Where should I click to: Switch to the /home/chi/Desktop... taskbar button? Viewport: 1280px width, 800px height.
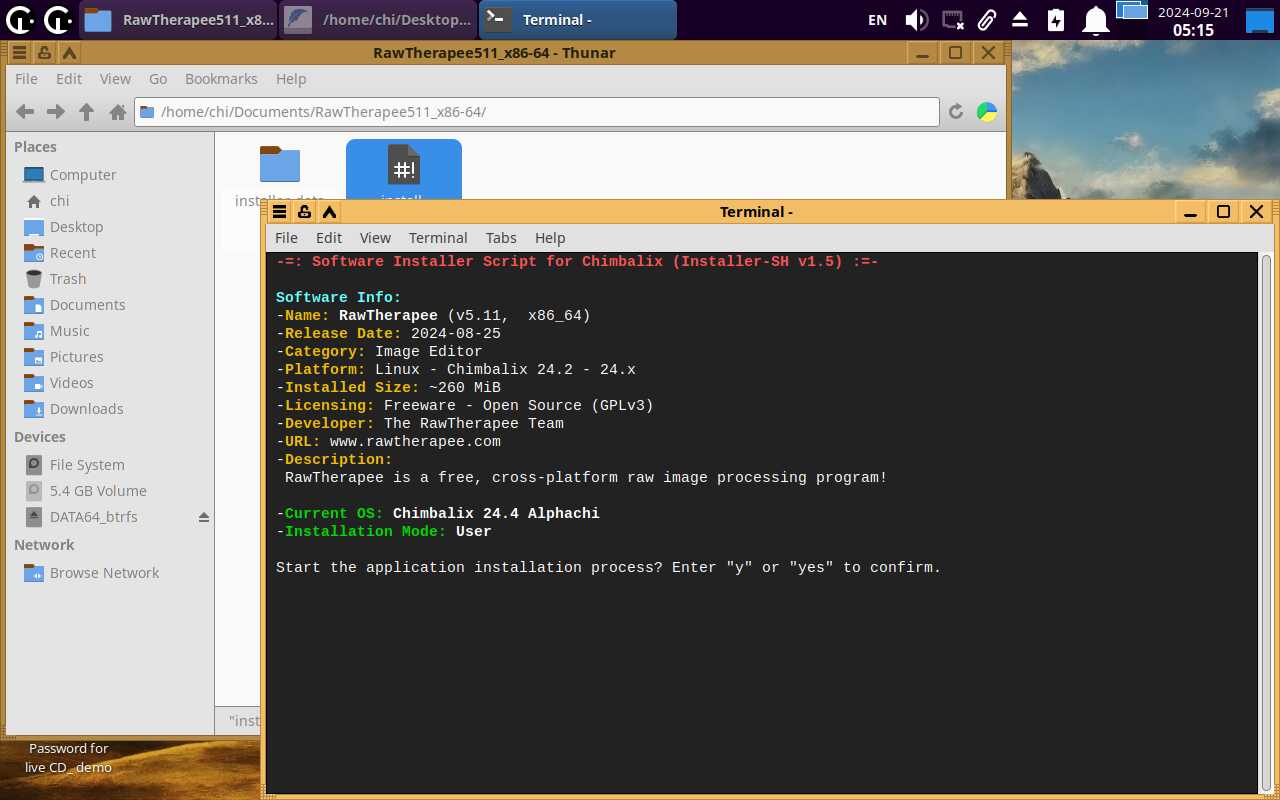point(376,20)
